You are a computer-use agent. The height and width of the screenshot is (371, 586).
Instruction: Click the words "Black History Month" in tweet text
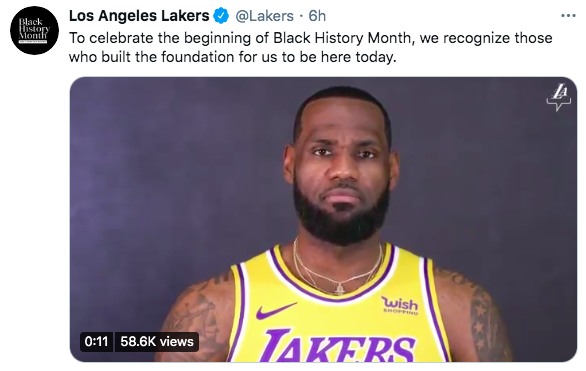click(342, 38)
